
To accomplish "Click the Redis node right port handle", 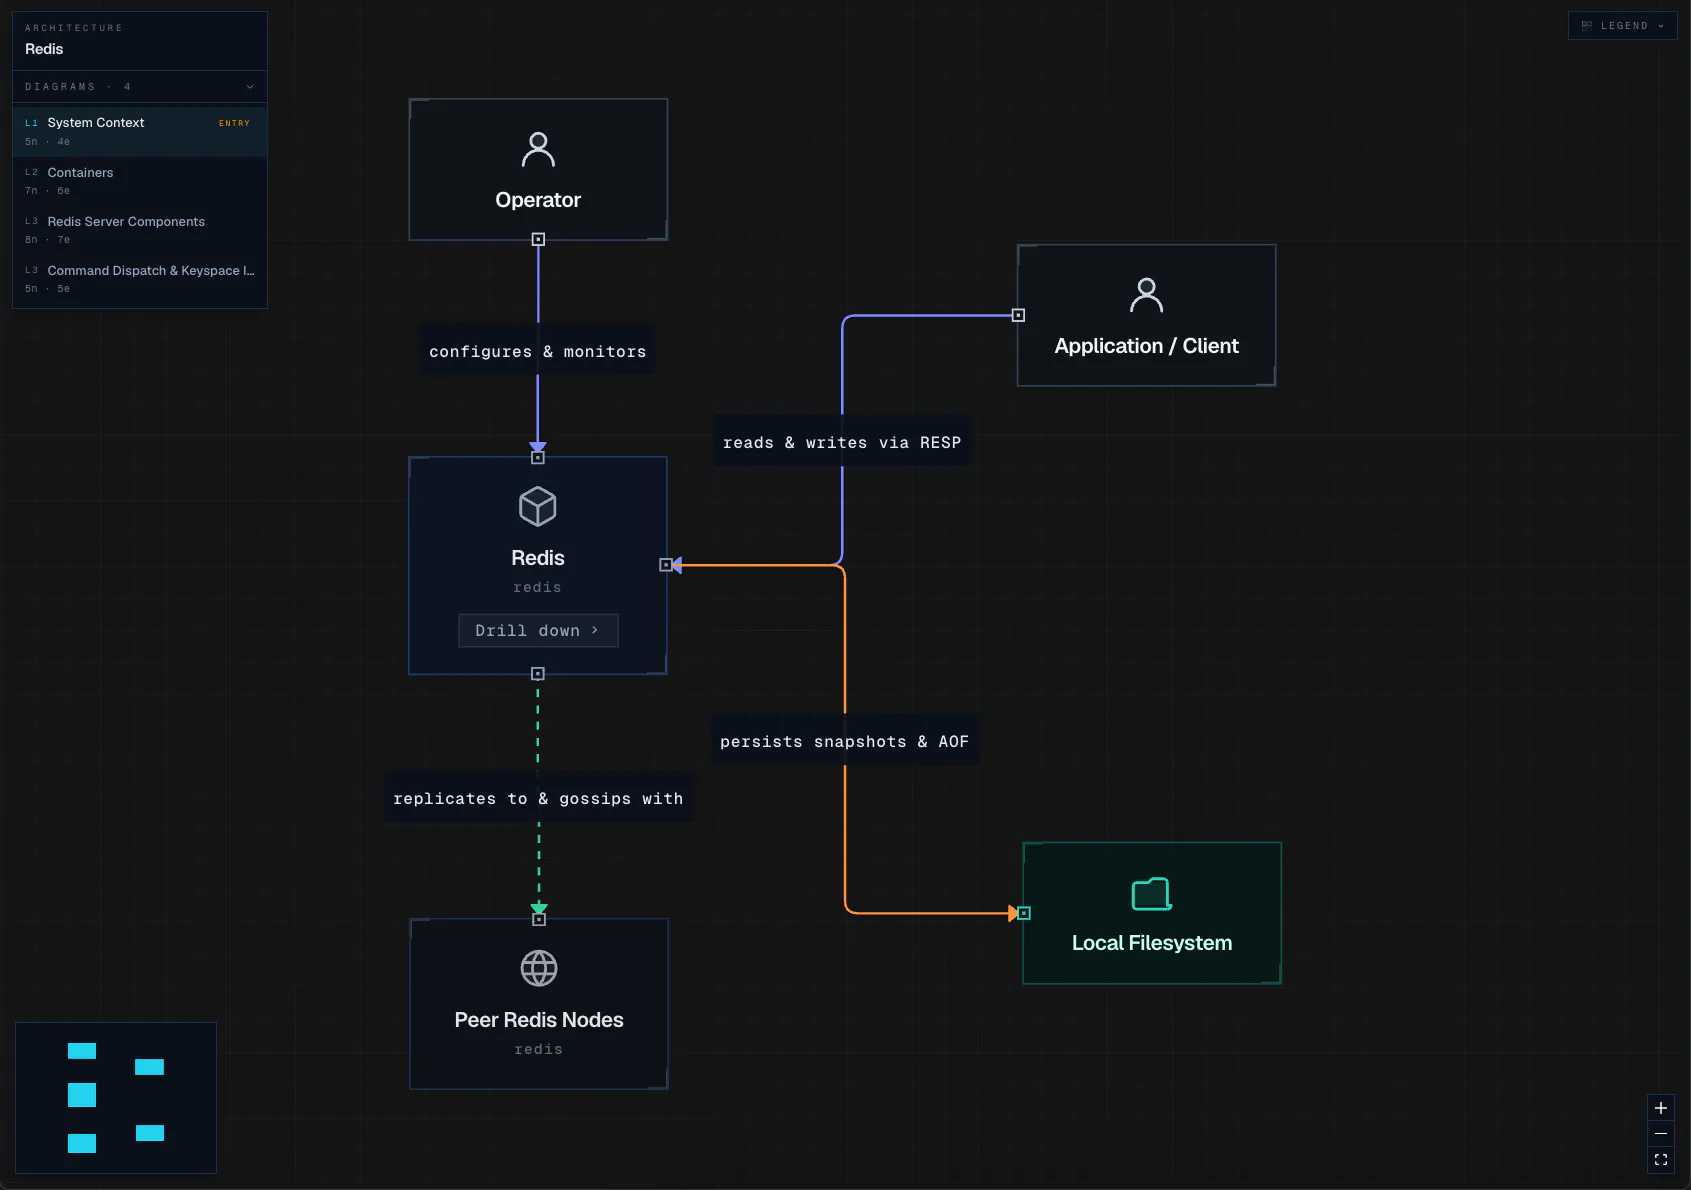I will [666, 565].
